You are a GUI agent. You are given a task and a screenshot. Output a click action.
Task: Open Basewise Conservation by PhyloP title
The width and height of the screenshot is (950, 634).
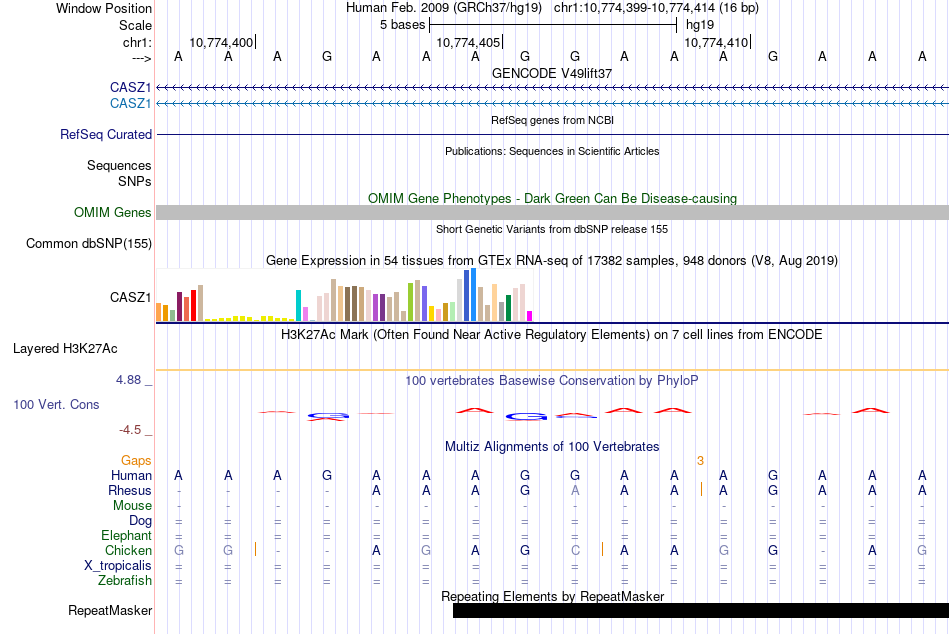pos(552,381)
